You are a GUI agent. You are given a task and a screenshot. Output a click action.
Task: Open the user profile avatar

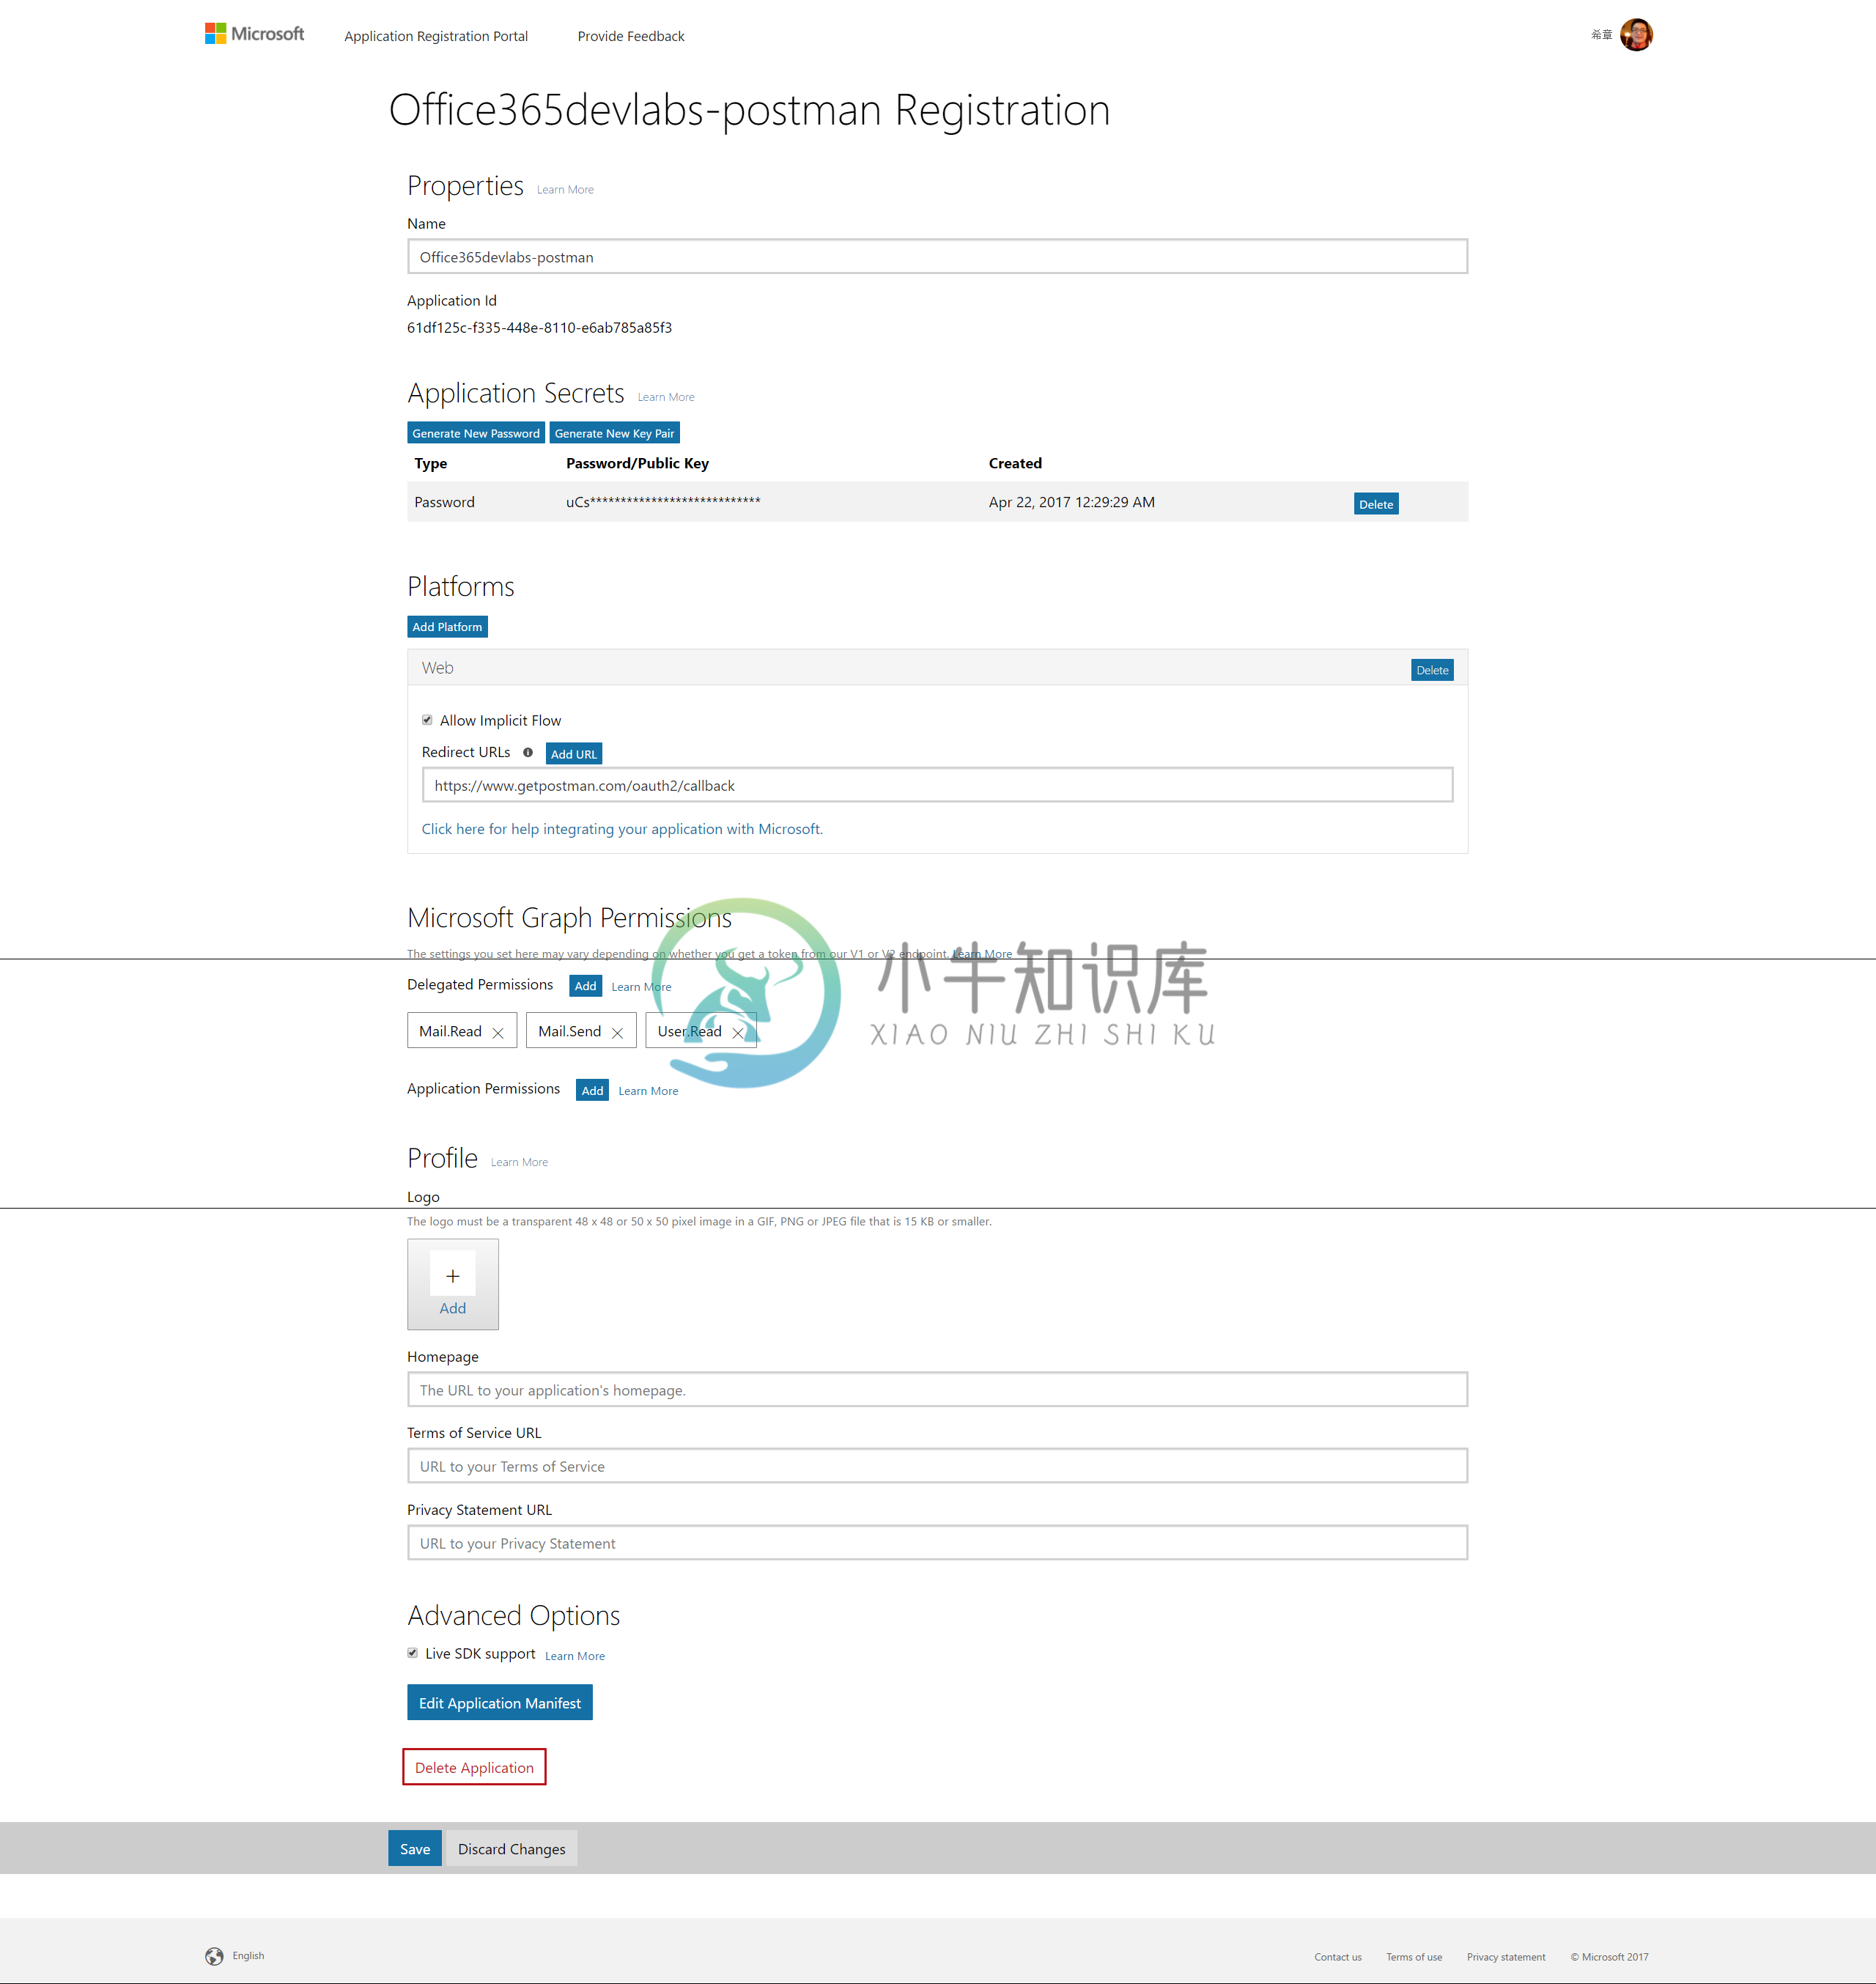click(1635, 35)
